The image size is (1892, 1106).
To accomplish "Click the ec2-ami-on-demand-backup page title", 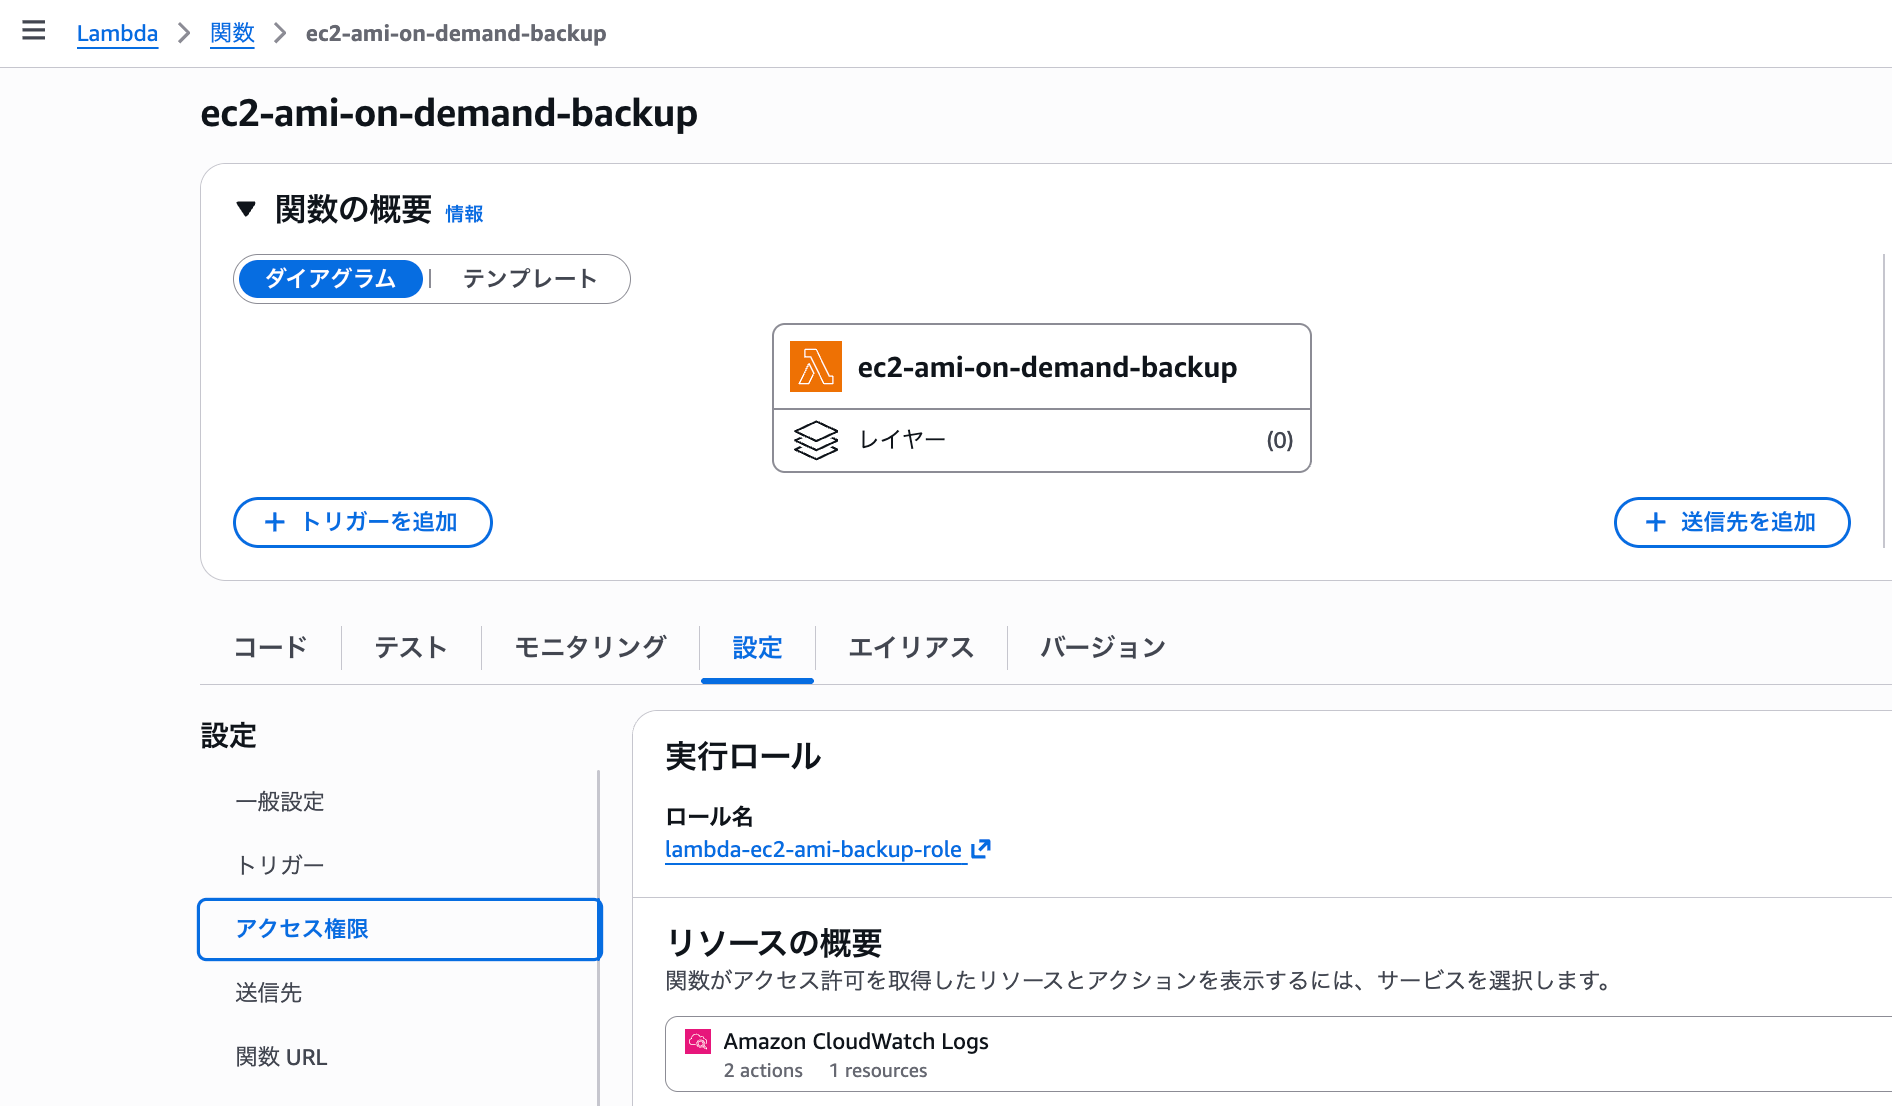I will [x=449, y=113].
